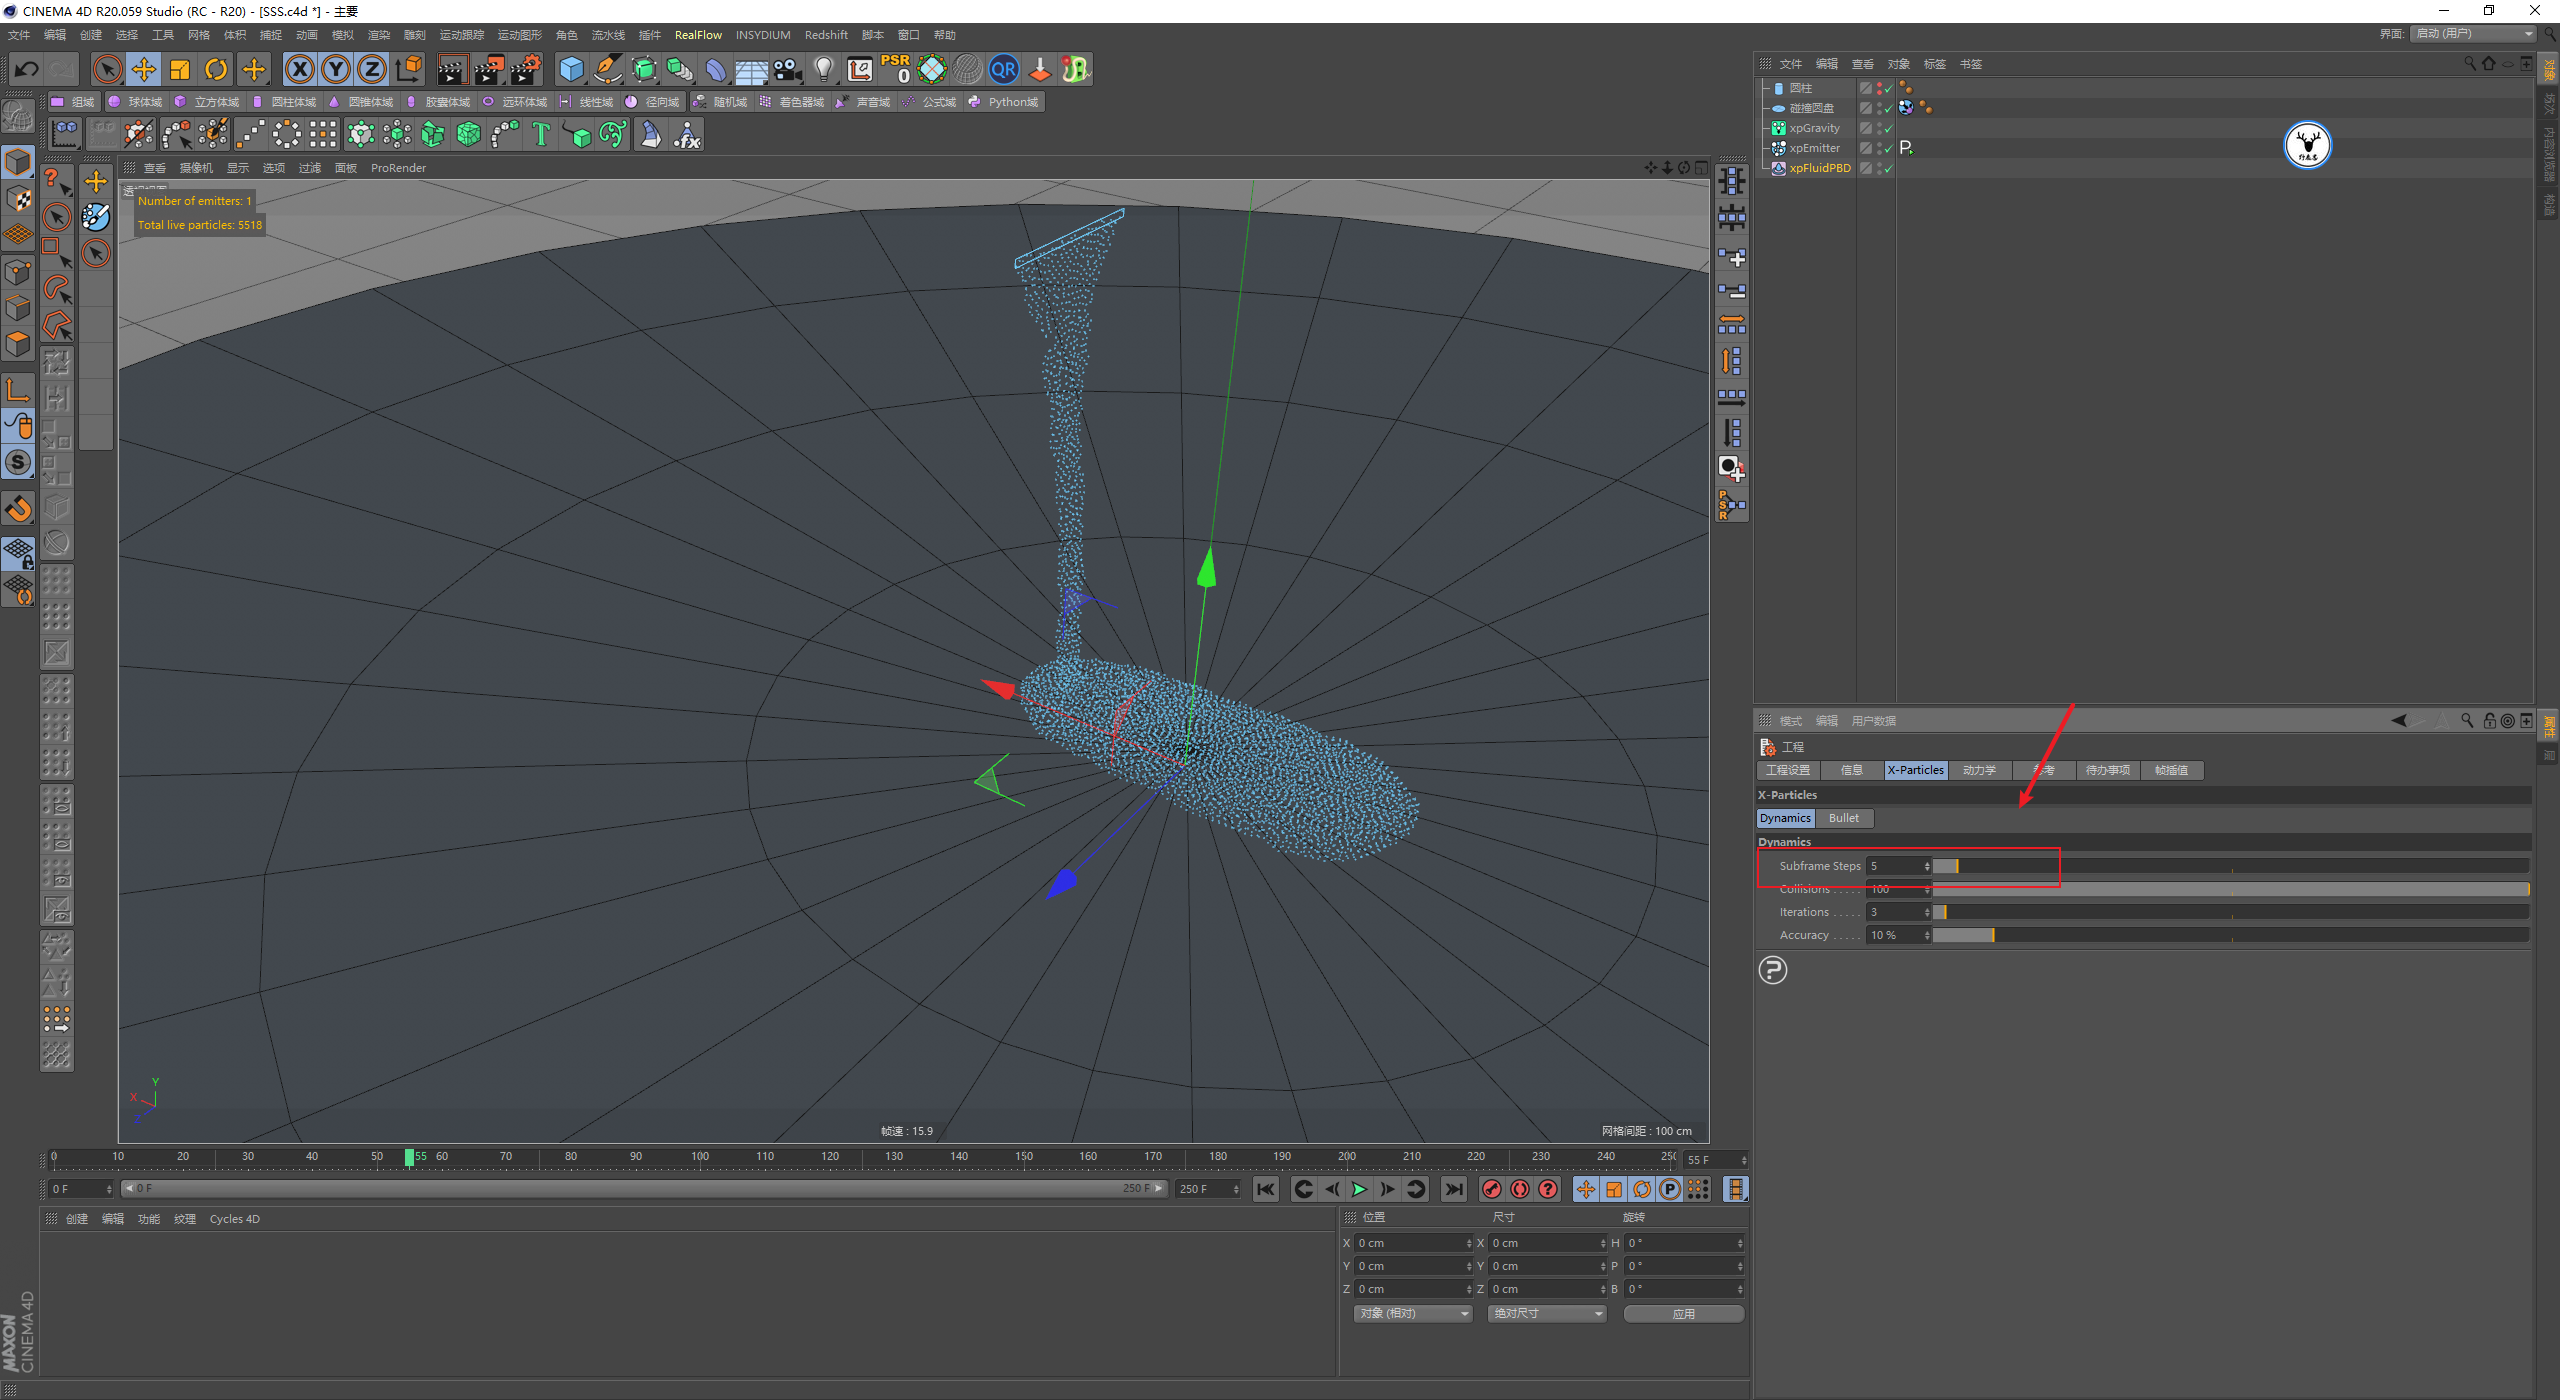The height and width of the screenshot is (1400, 2560).
Task: Open the RealFlow menu
Action: 697,35
